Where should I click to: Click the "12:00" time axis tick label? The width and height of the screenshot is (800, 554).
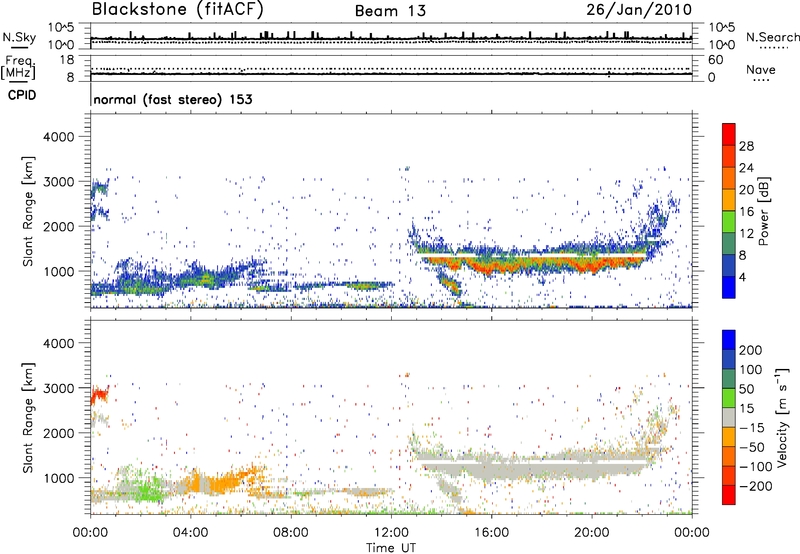point(391,533)
